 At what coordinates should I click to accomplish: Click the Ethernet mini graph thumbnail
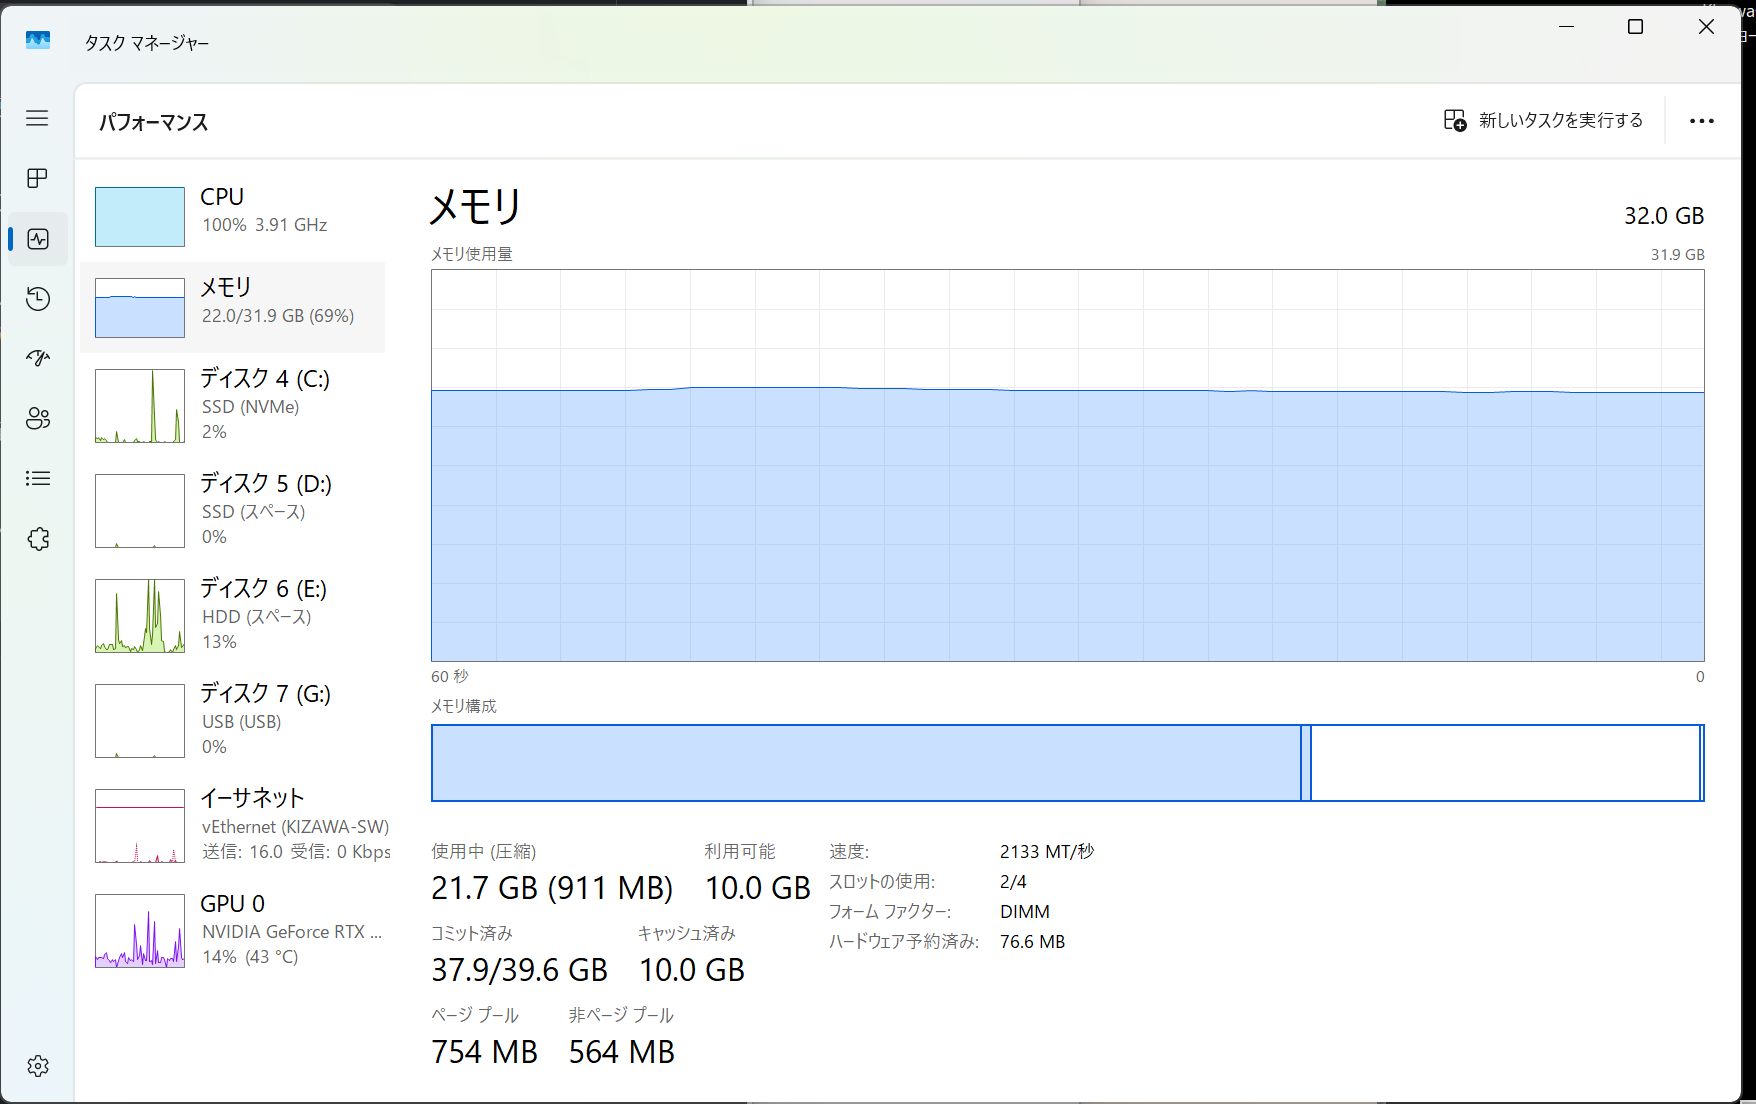[140, 826]
